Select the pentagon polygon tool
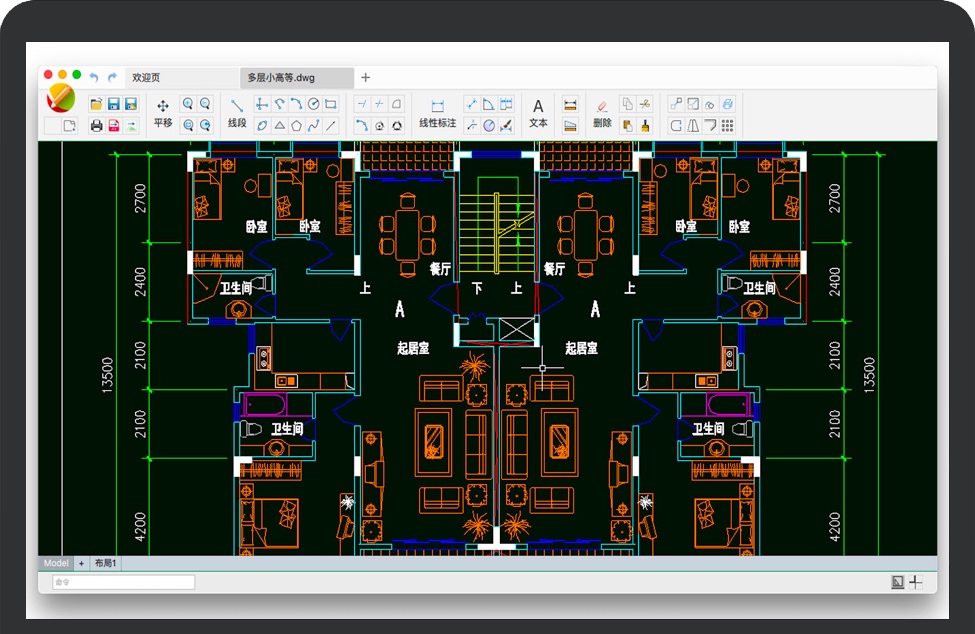 pos(296,125)
